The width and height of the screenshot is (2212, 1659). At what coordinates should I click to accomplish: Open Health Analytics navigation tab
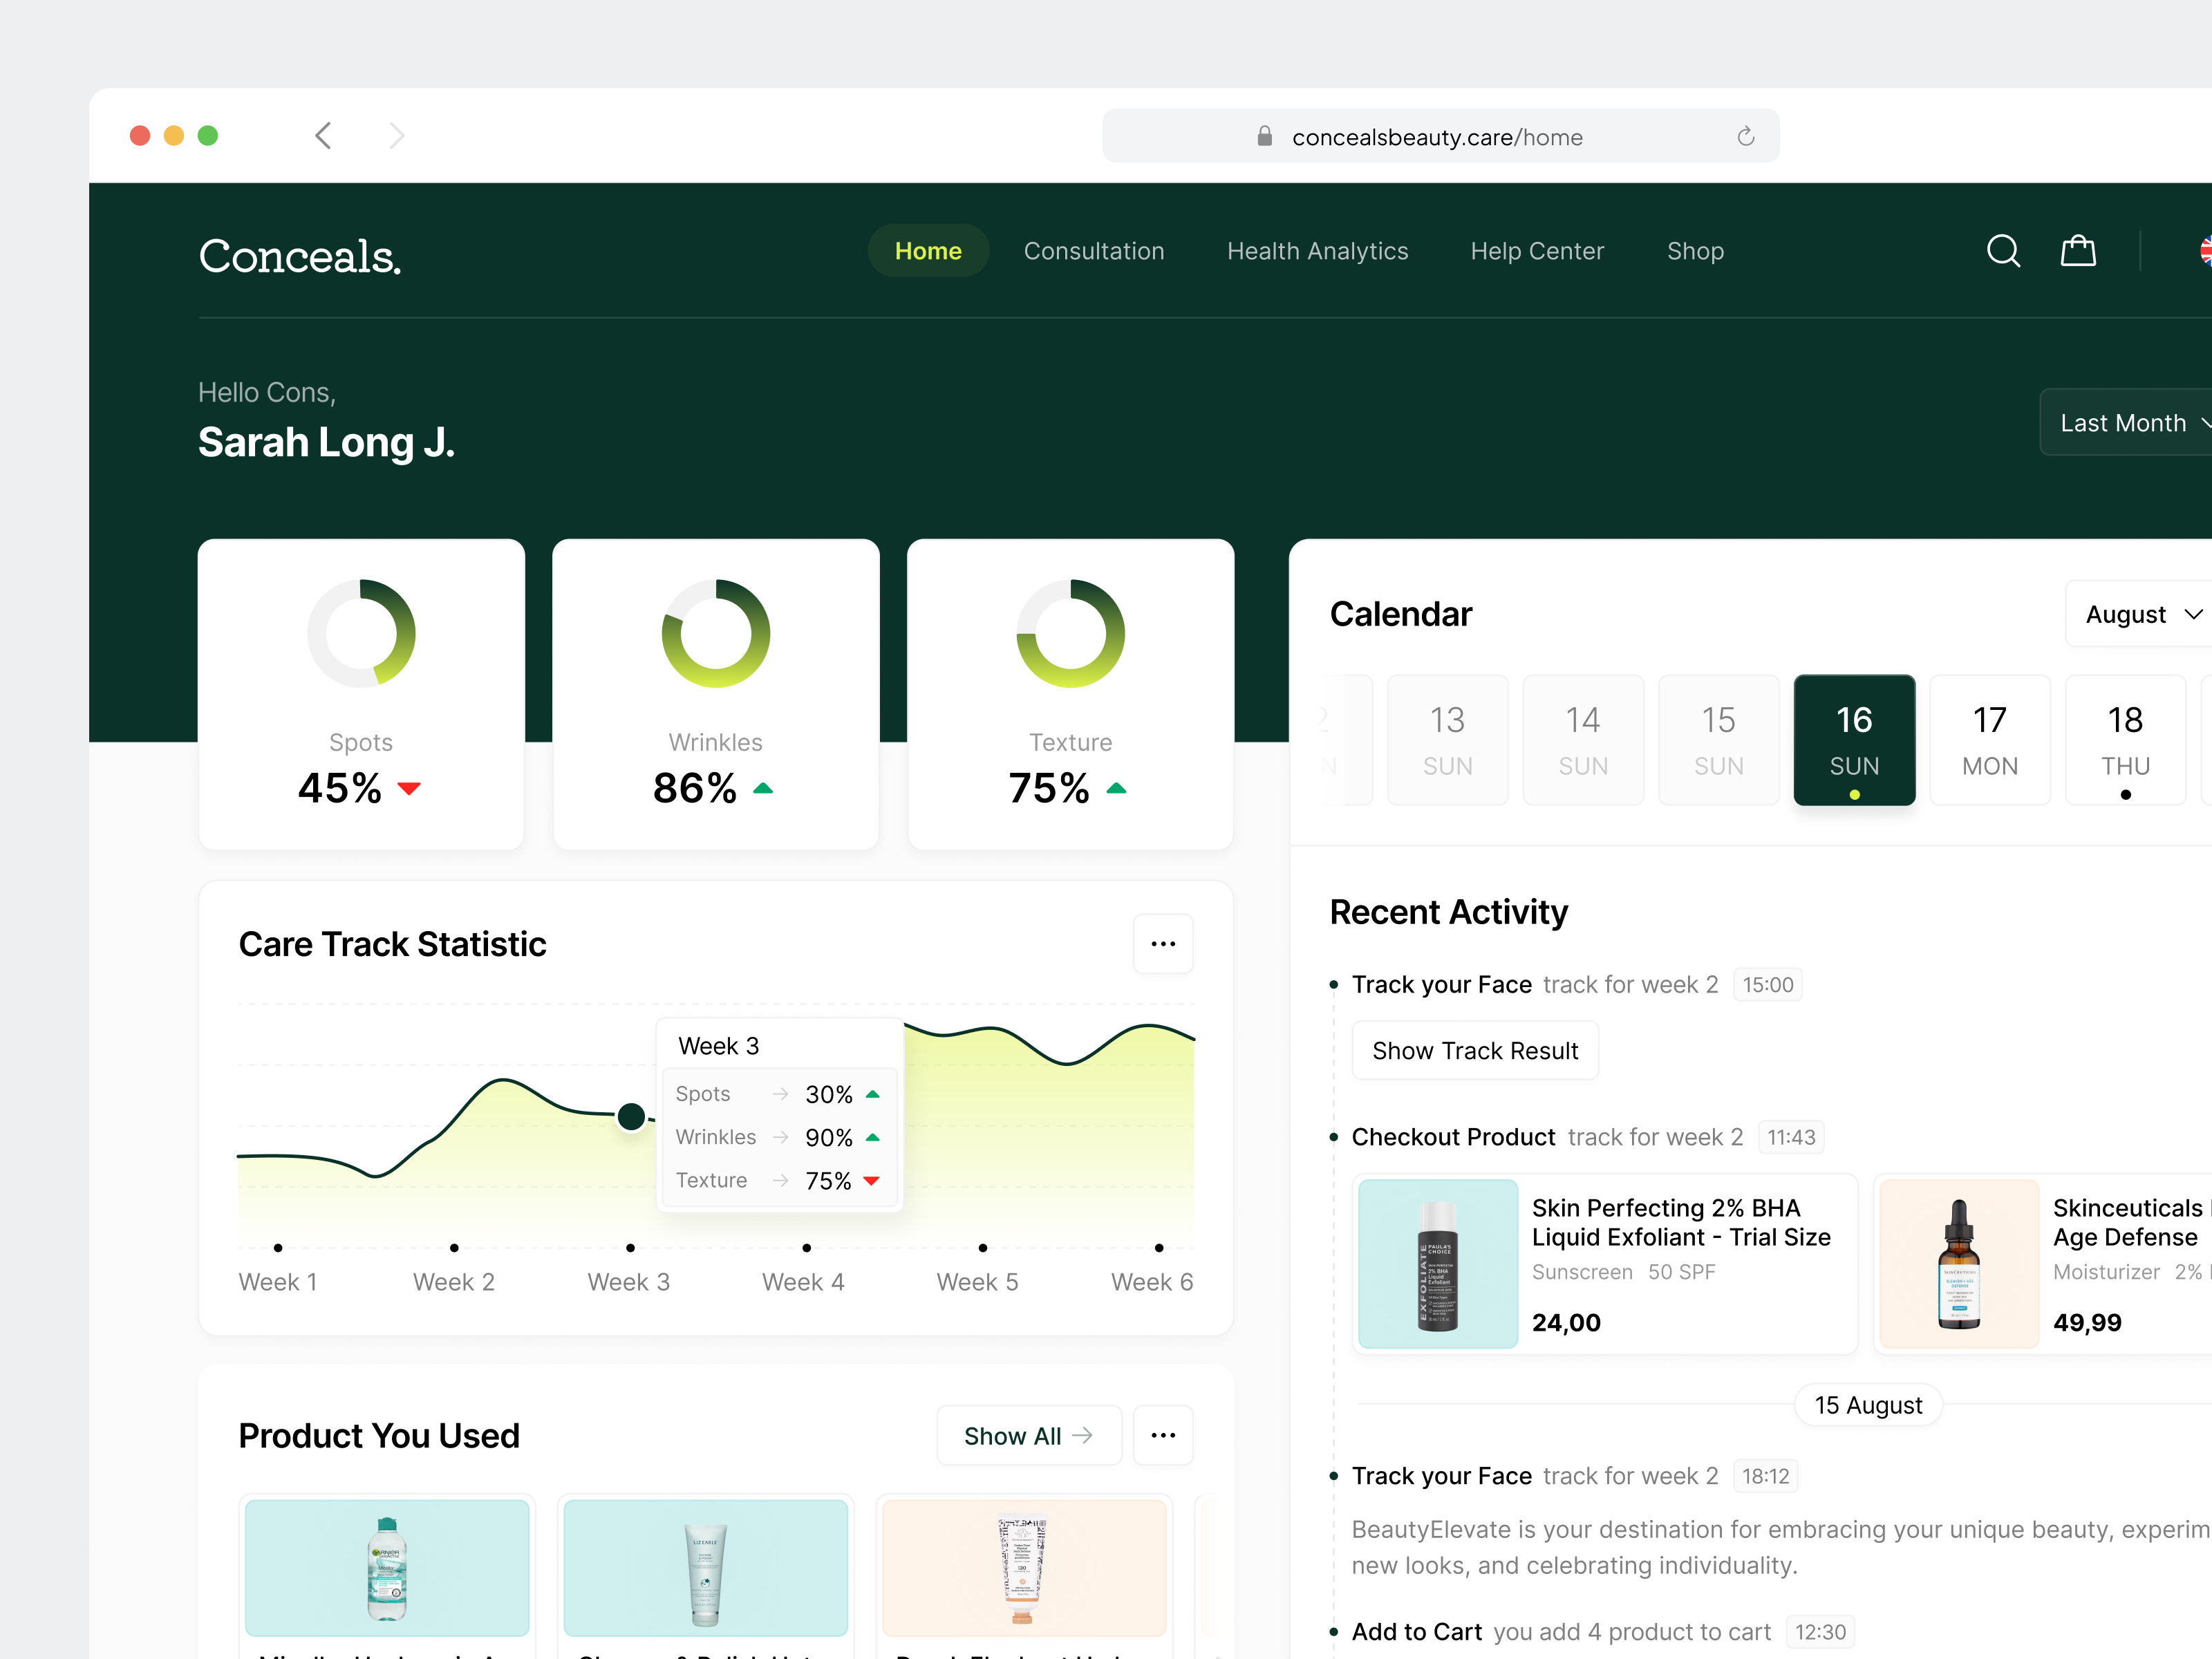(1317, 251)
